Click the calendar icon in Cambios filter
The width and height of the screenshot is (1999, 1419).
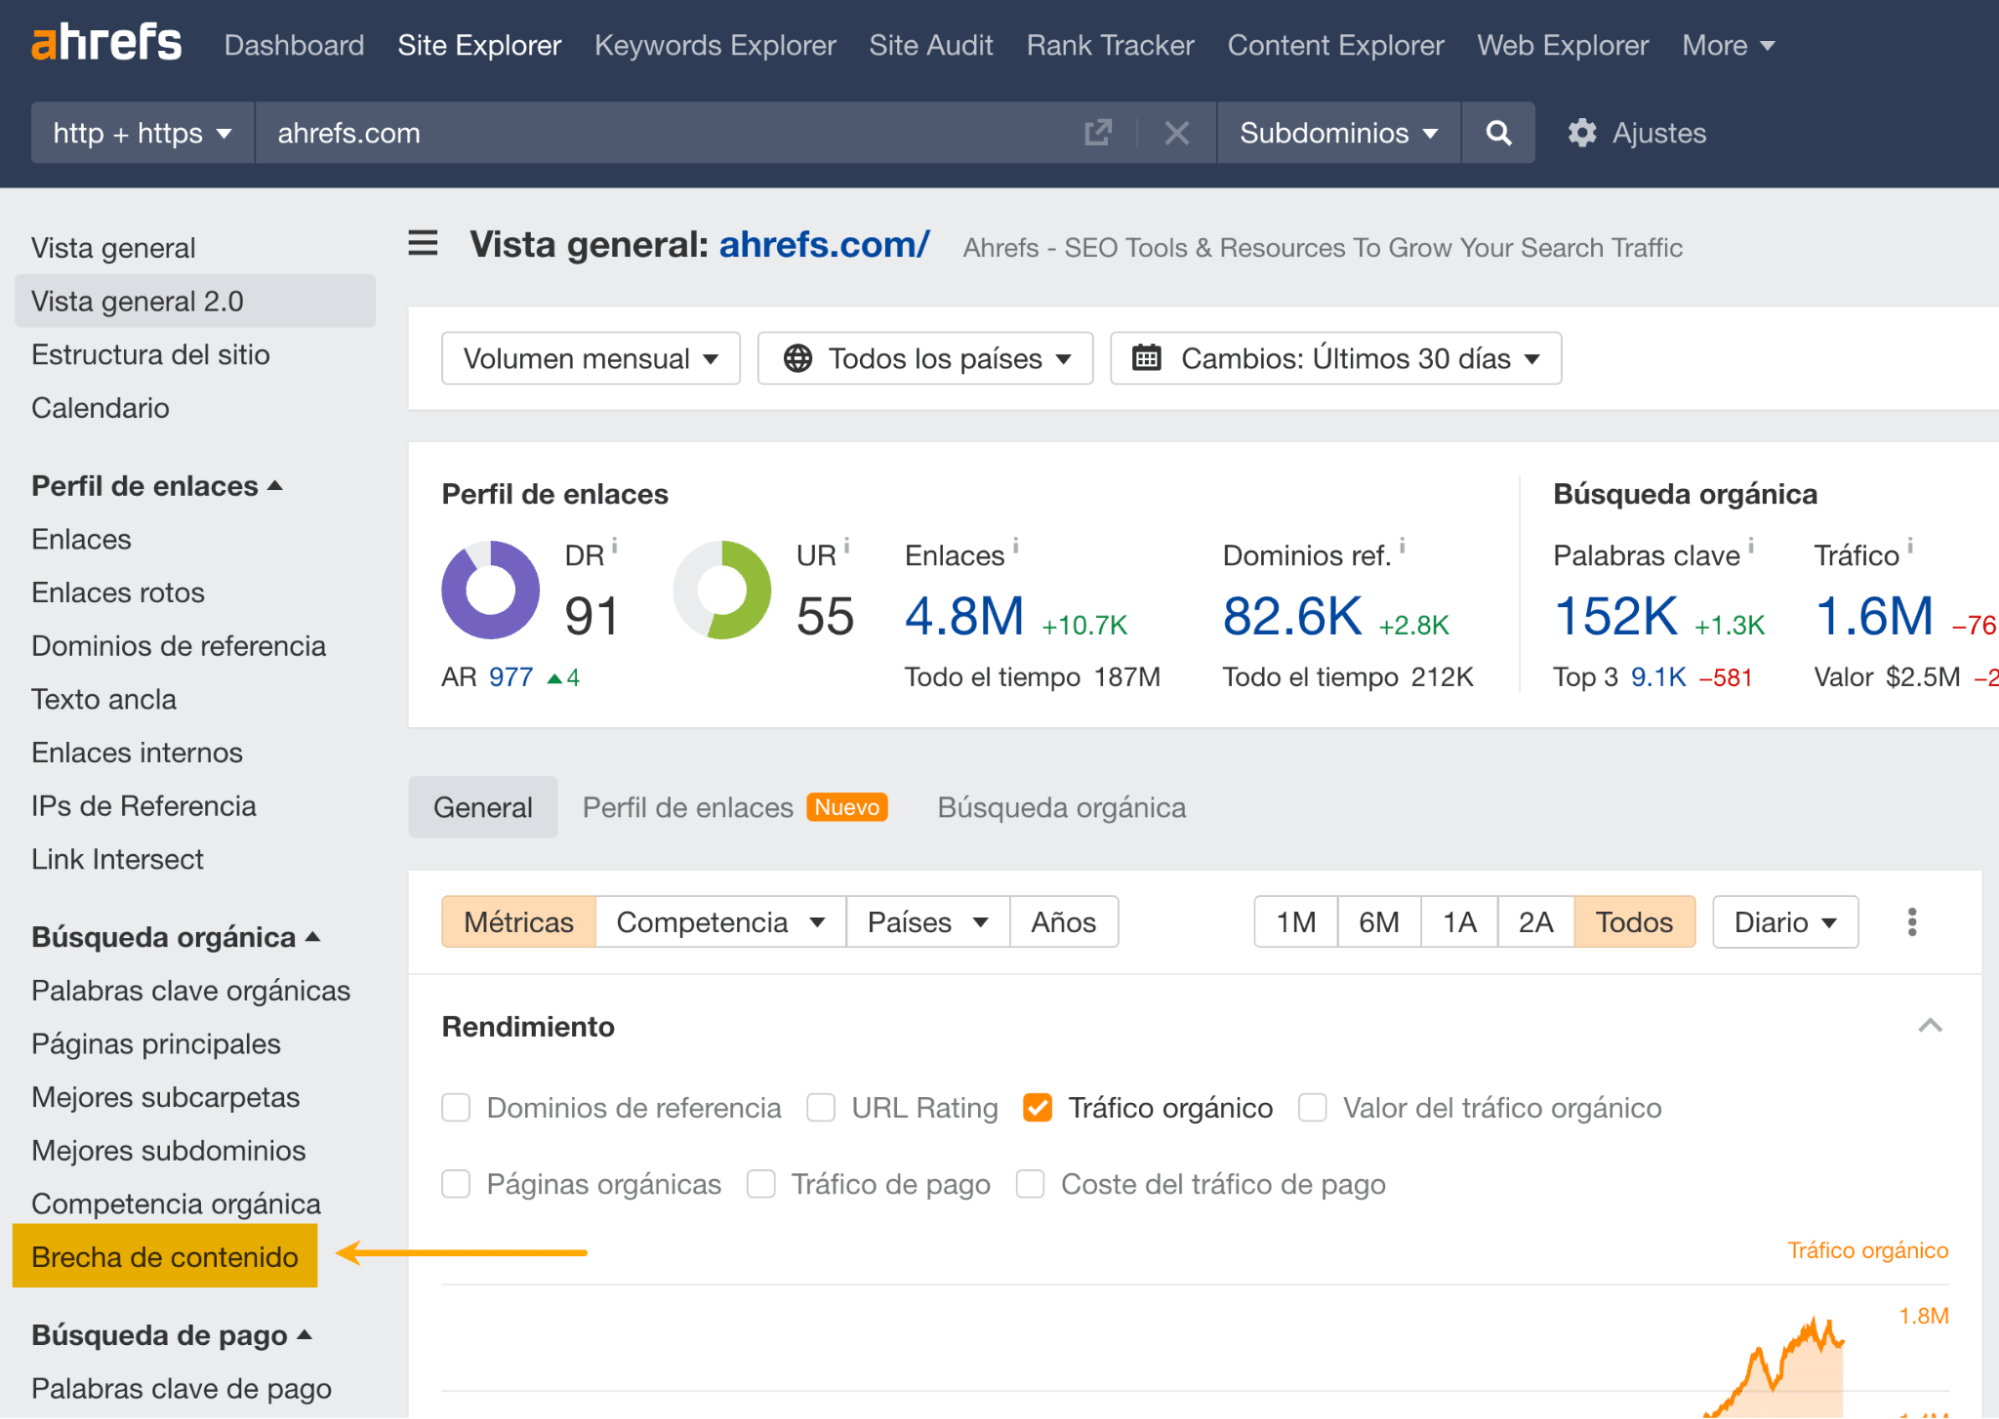(x=1146, y=358)
